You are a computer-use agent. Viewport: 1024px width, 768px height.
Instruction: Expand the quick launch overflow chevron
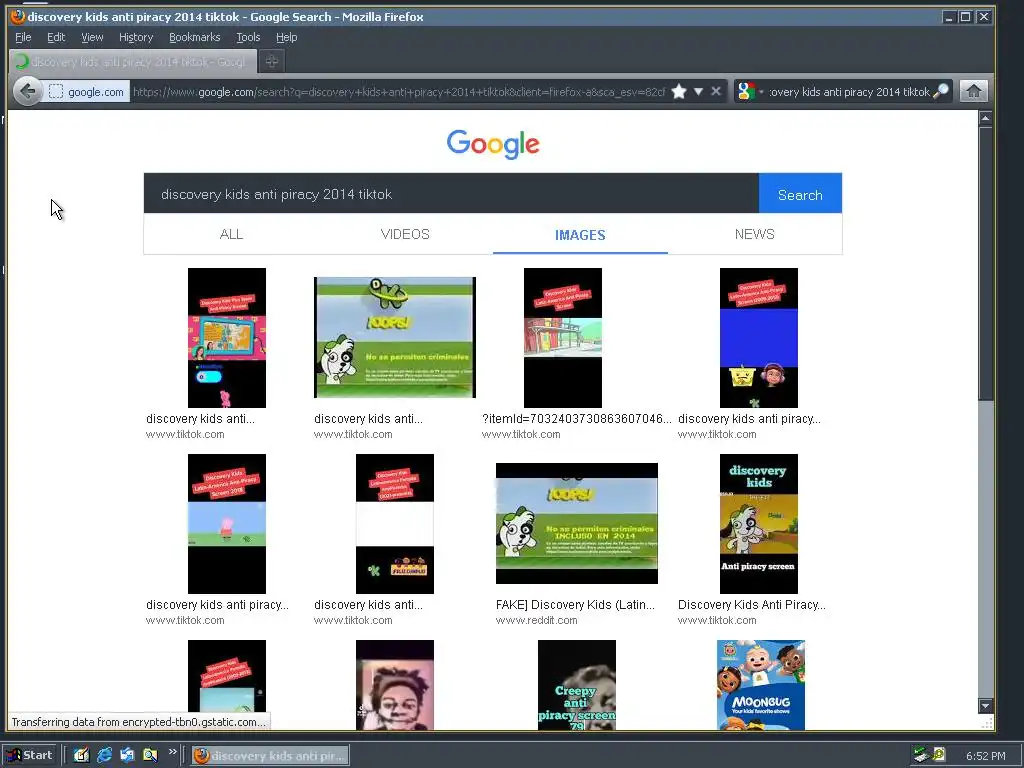pos(172,752)
